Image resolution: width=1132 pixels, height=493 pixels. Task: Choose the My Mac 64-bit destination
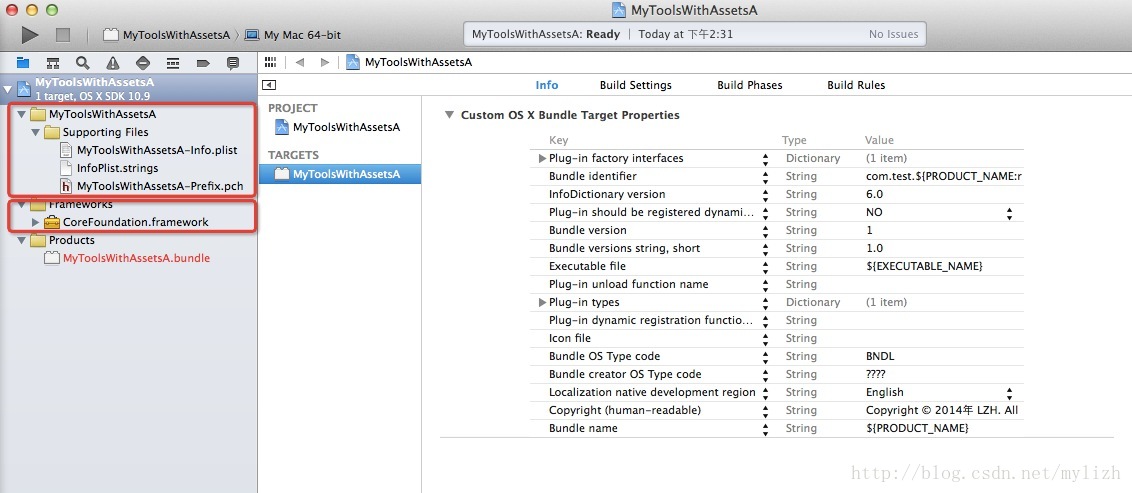pos(293,35)
